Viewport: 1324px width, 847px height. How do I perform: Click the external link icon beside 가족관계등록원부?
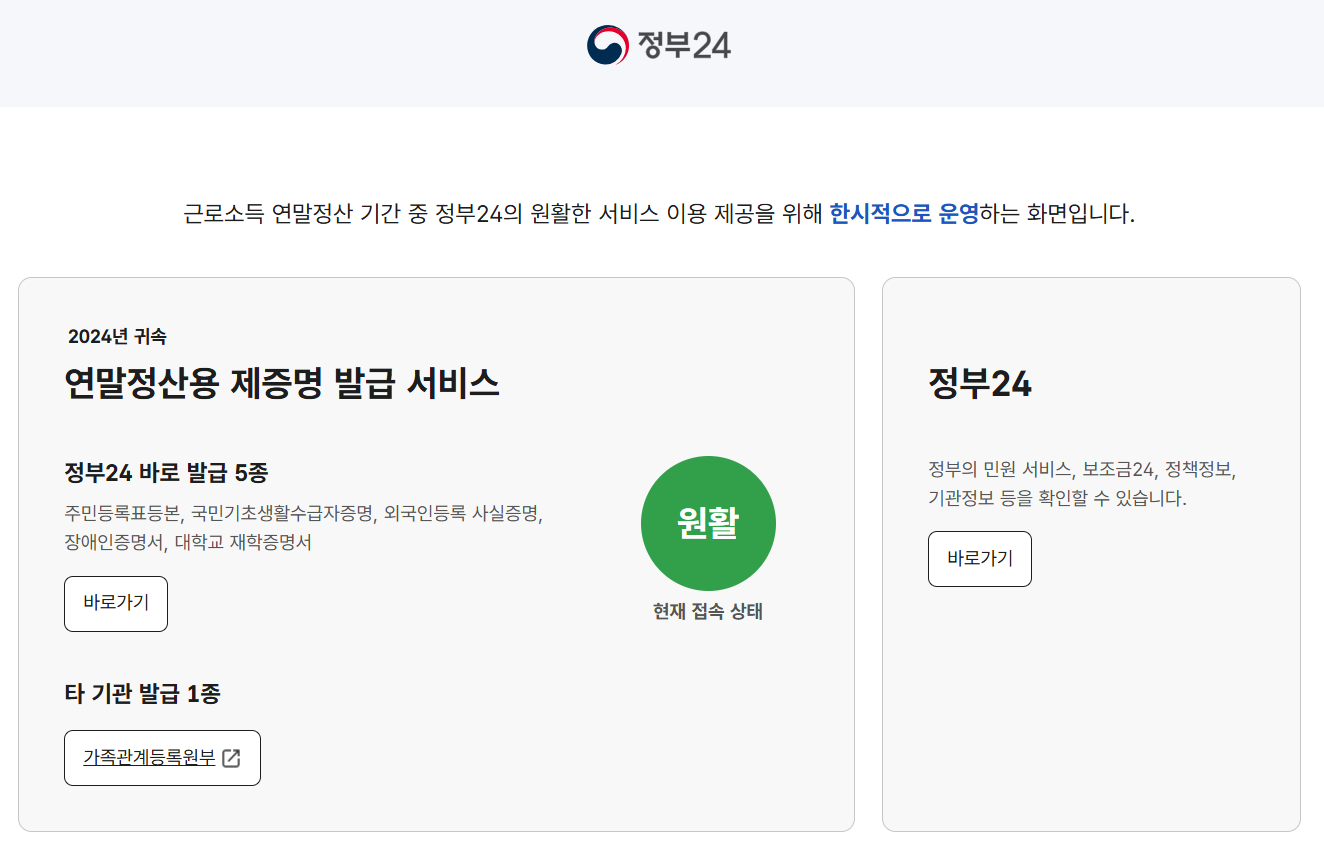click(231, 758)
